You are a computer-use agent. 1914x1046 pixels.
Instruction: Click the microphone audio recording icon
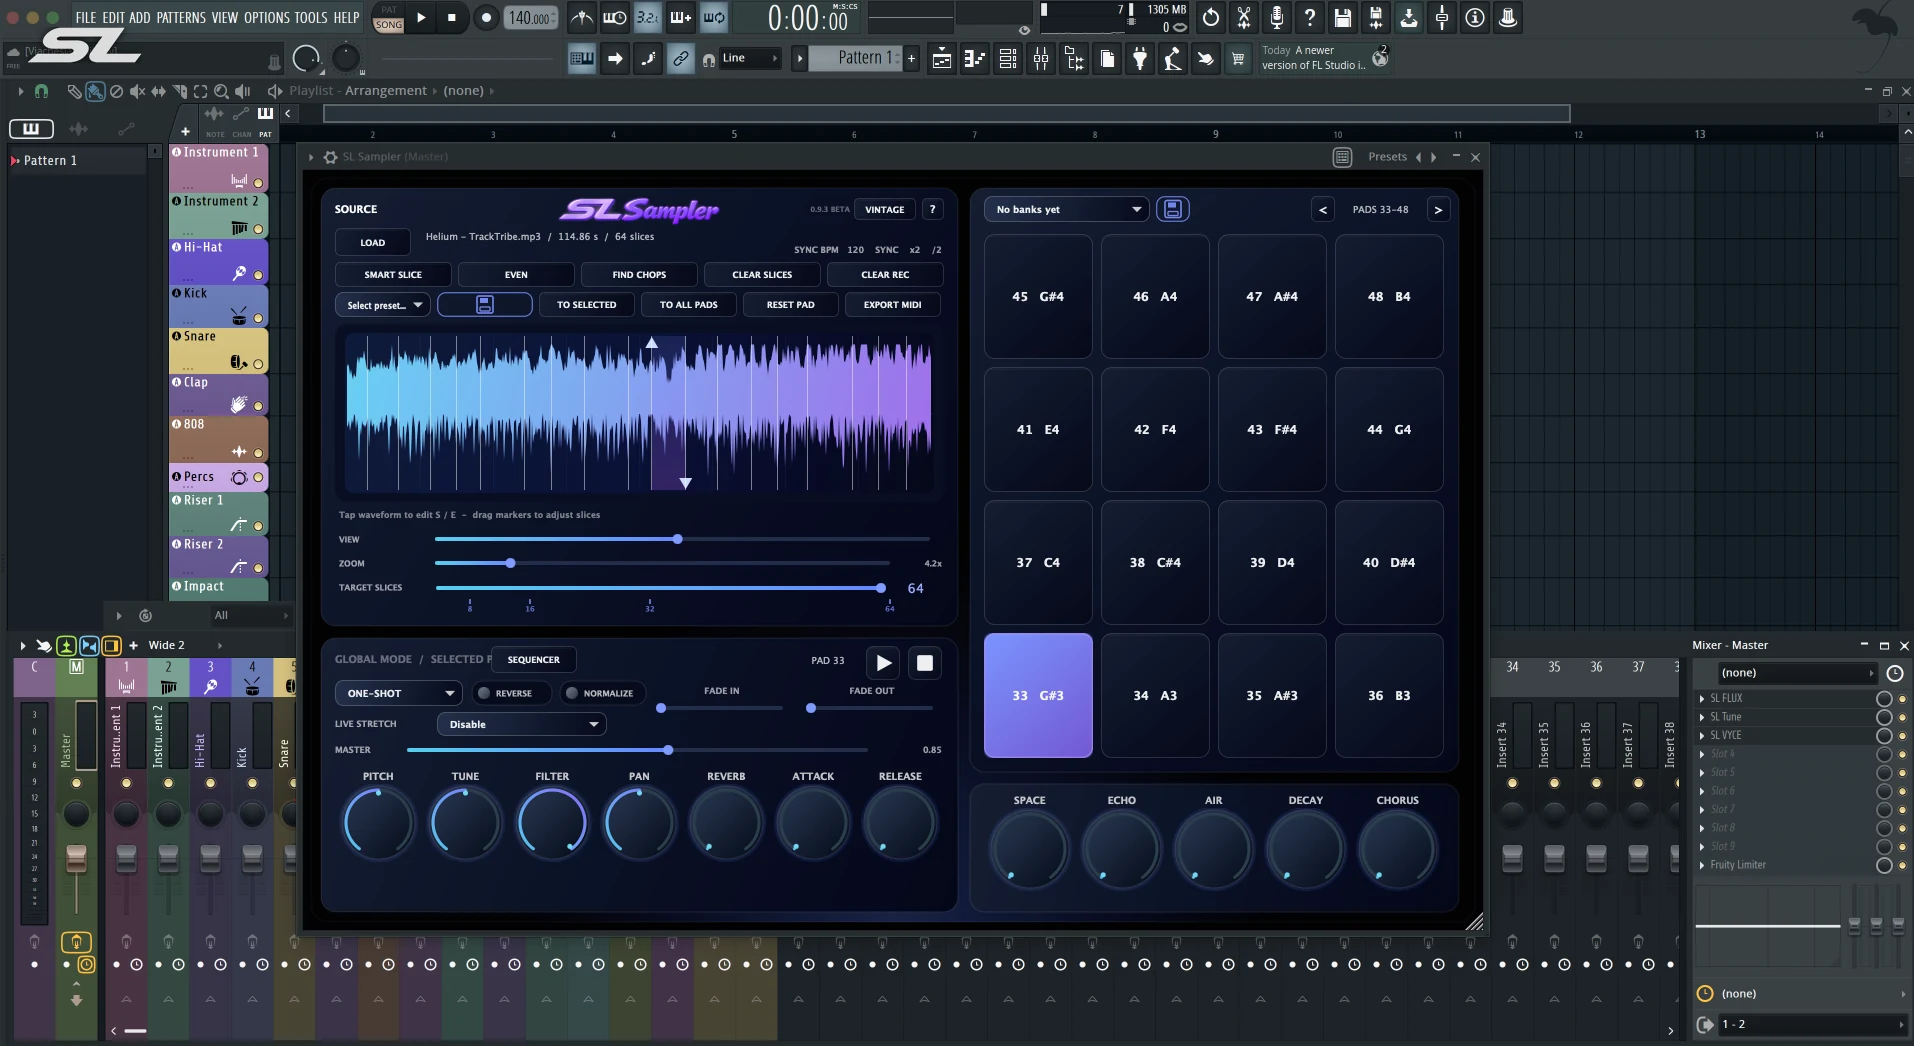click(x=1277, y=17)
